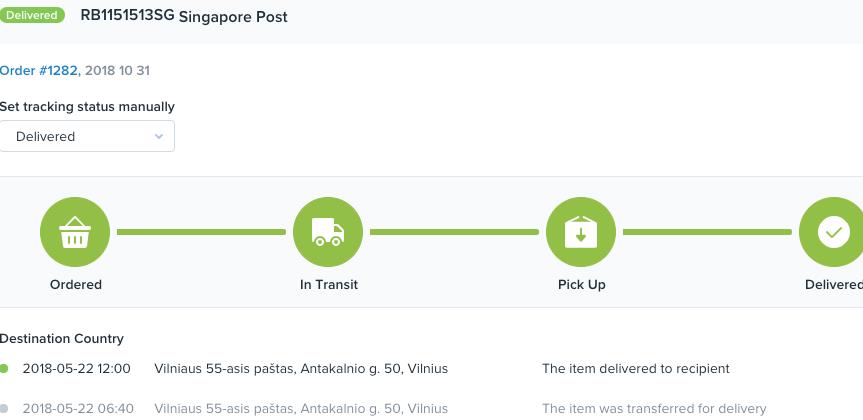
Task: Click "The item was transferred for delivery" entry
Action: 654,409
